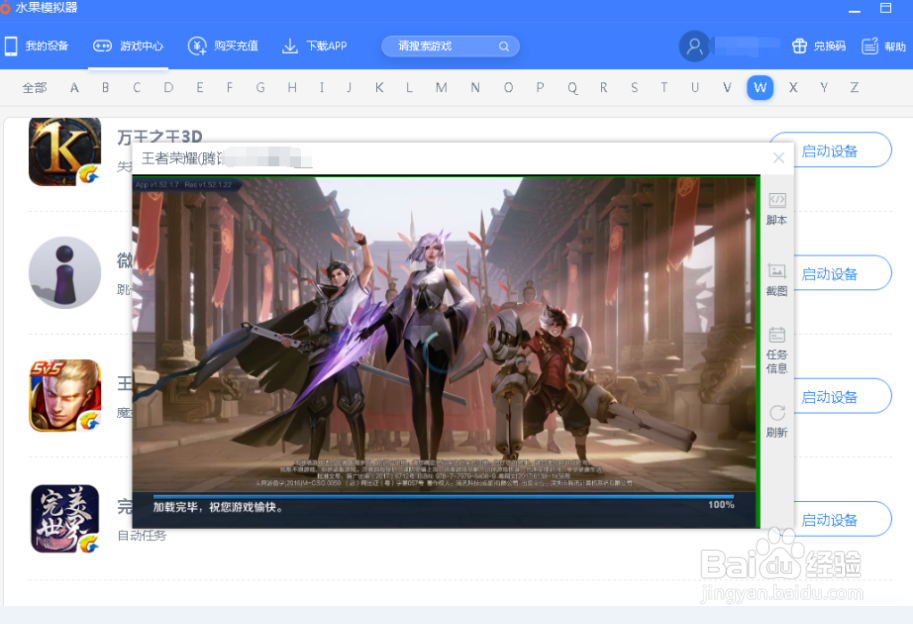Maximize the 水果模拟器 window
Viewport: 913px width, 624px height.
(x=886, y=8)
